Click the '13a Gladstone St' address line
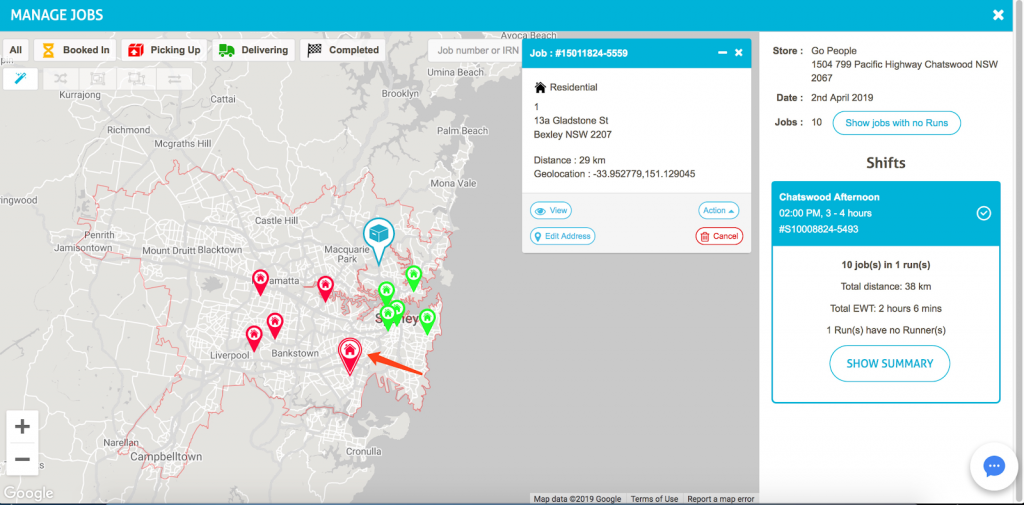The height and width of the screenshot is (505, 1024). click(x=571, y=121)
